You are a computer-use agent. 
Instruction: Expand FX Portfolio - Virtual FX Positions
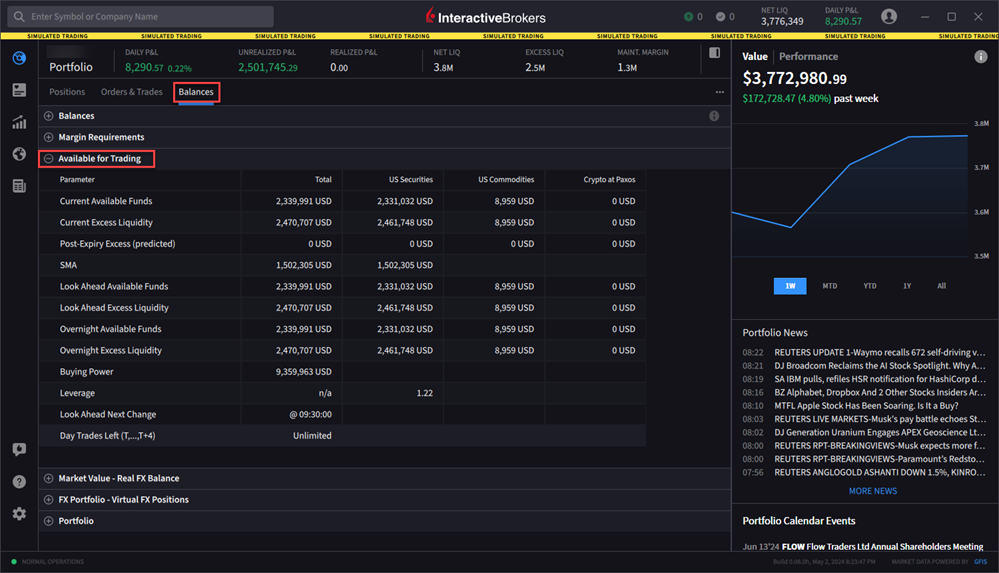point(48,500)
